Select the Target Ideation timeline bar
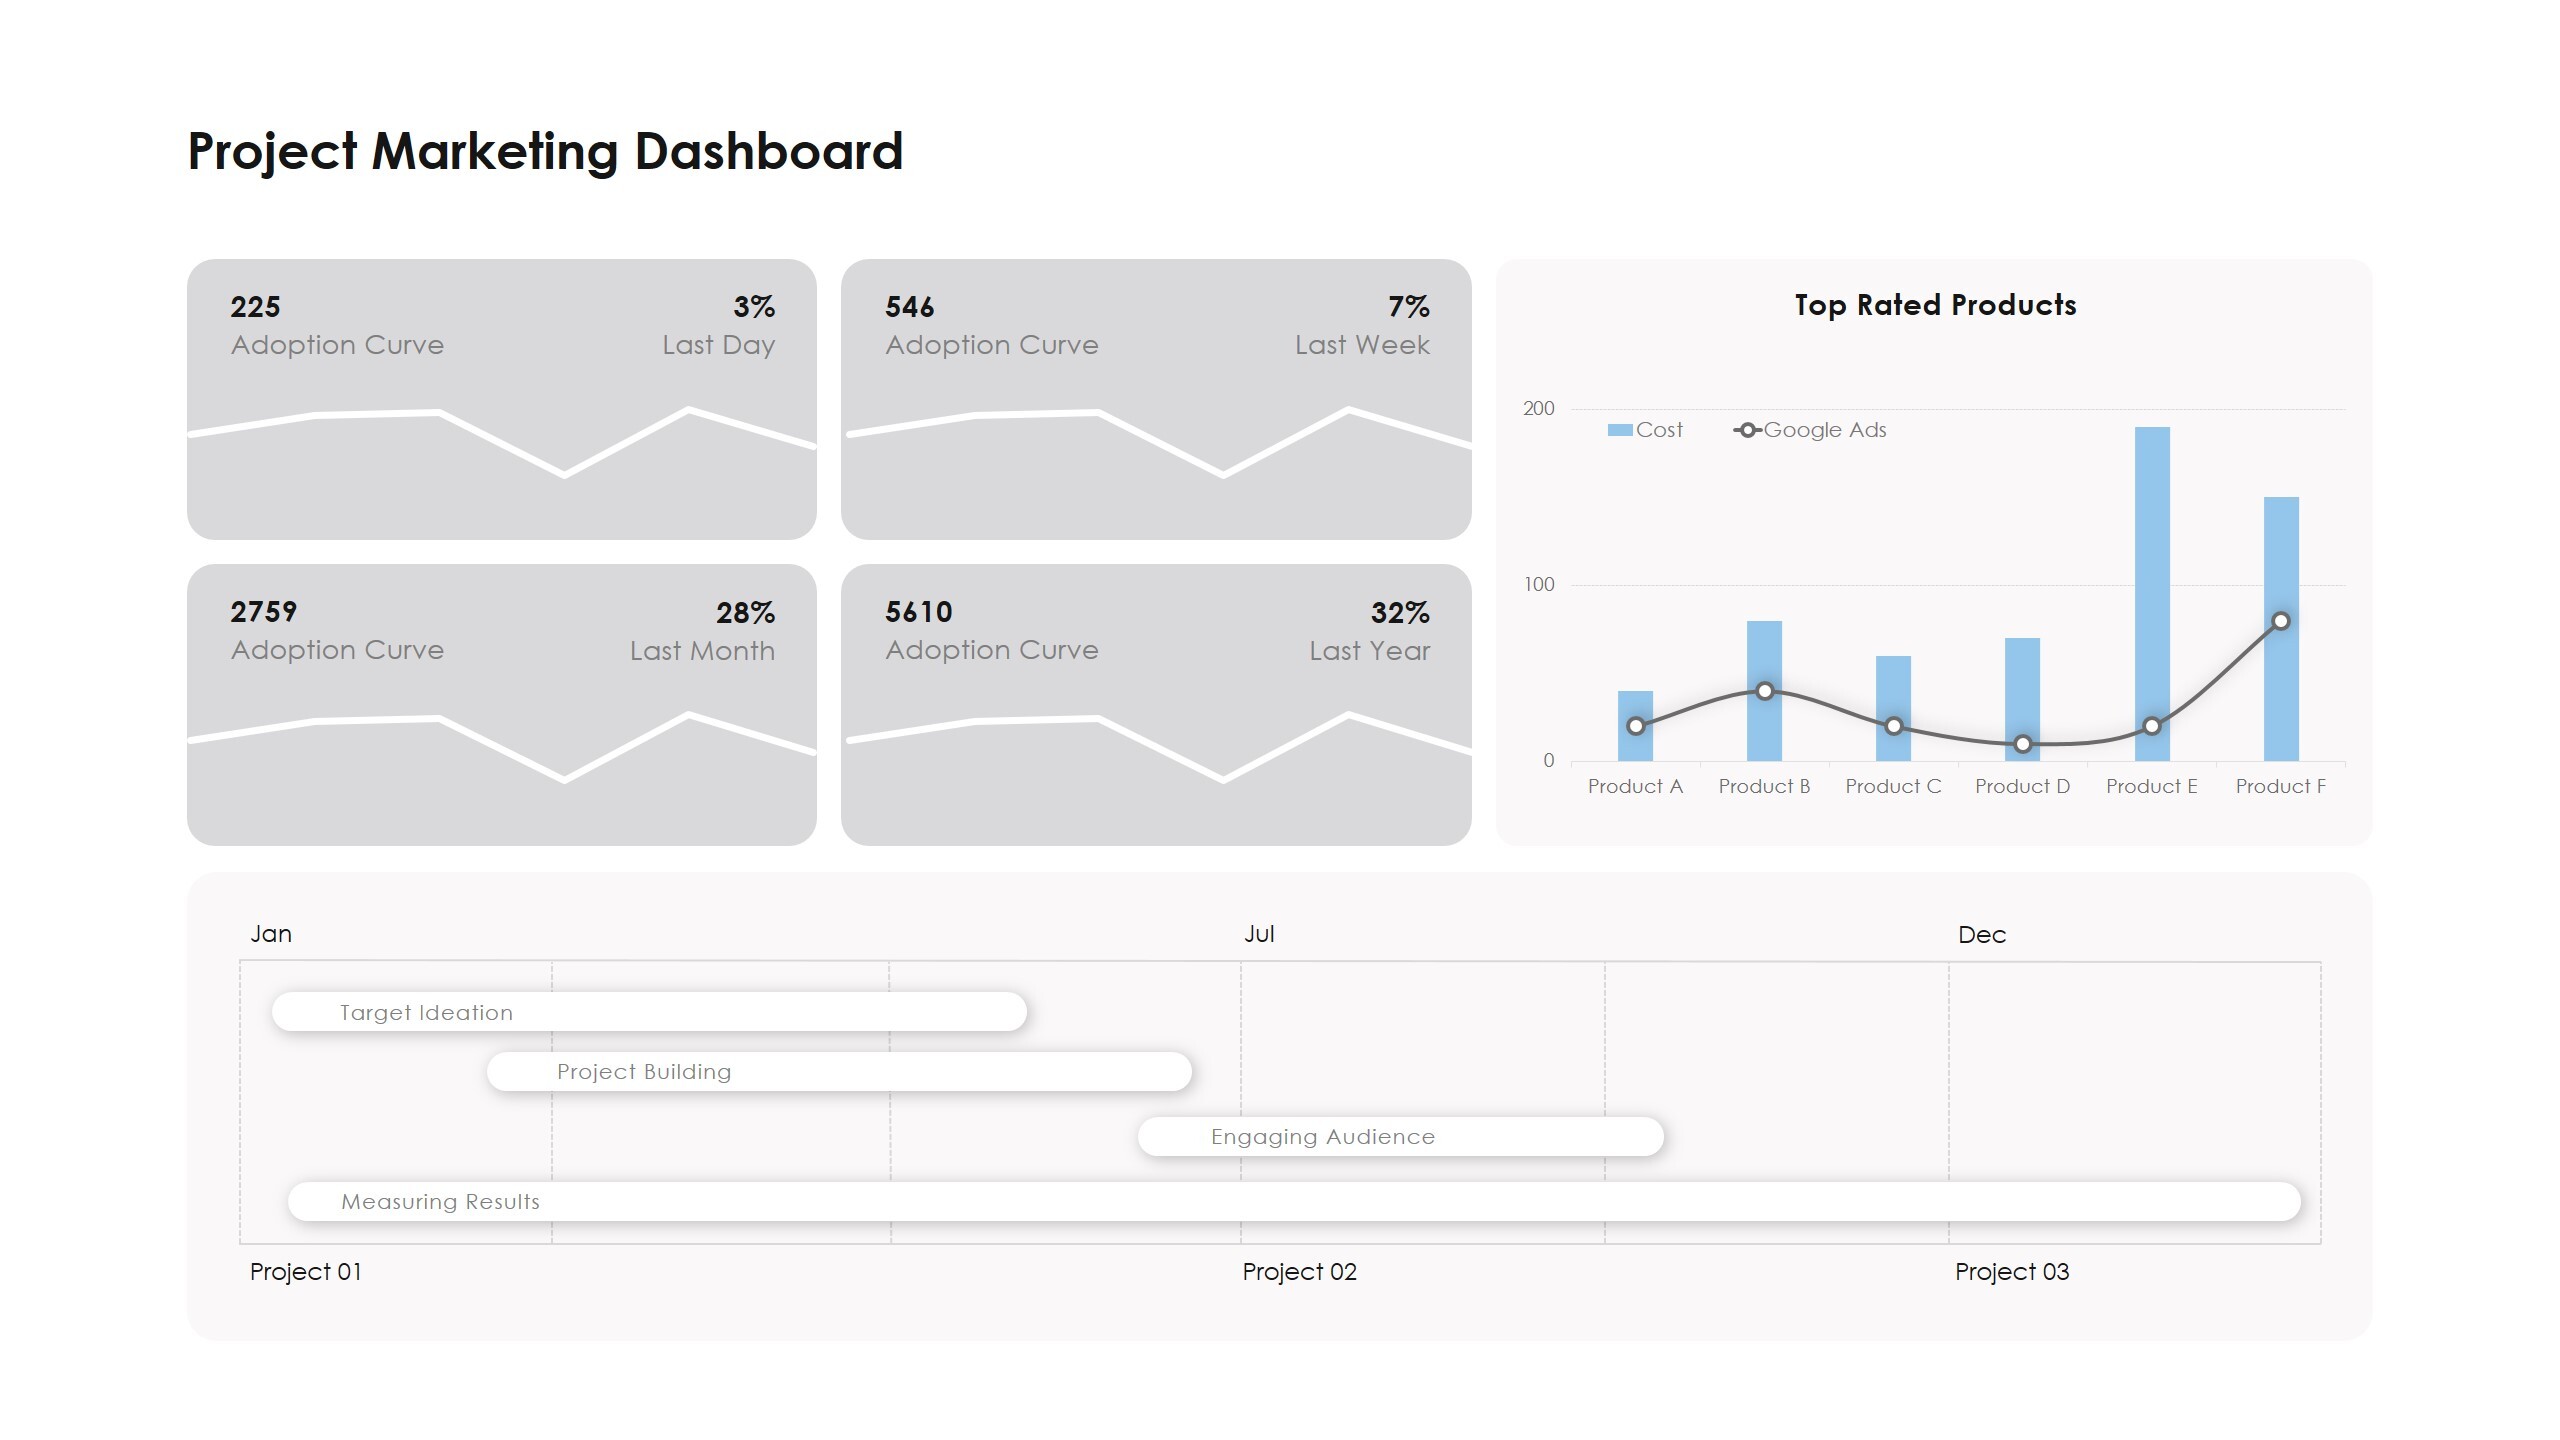The image size is (2560, 1440). coord(649,1012)
